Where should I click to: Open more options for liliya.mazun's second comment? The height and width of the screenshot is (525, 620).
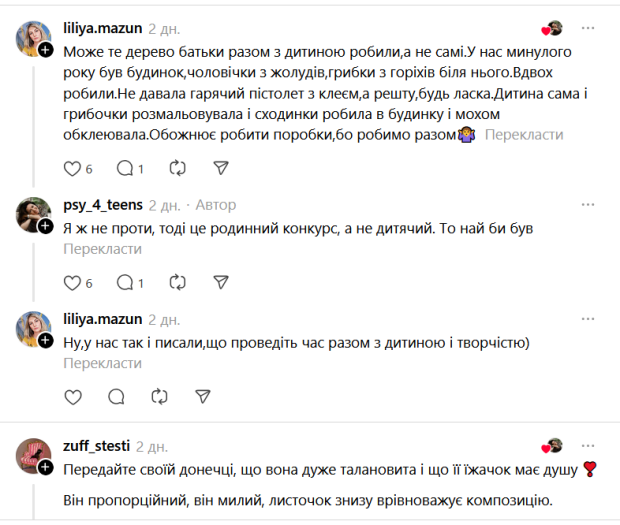589,319
